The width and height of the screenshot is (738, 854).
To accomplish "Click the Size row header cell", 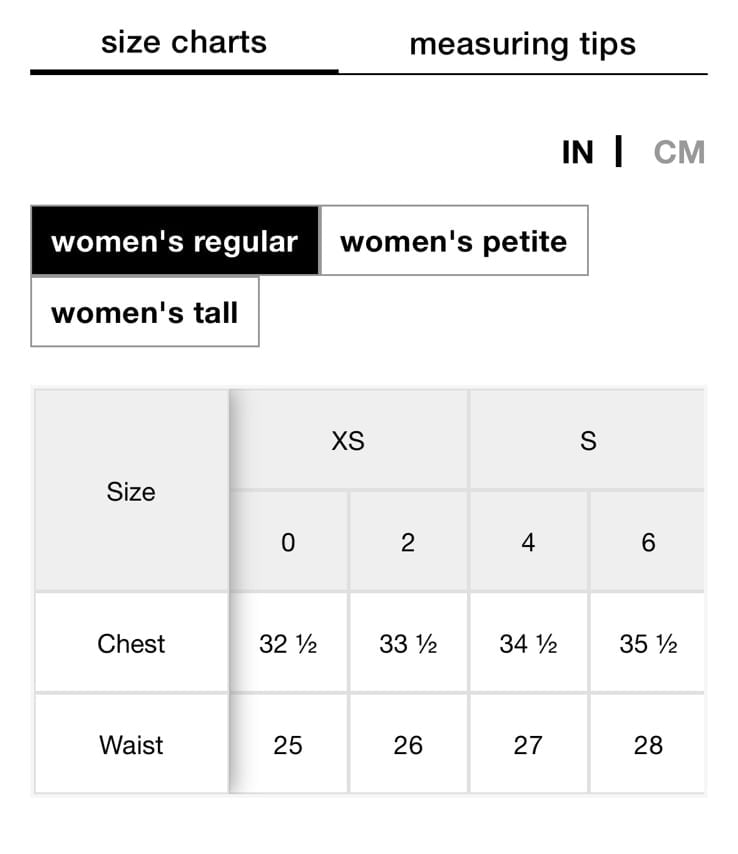I will coord(131,491).
